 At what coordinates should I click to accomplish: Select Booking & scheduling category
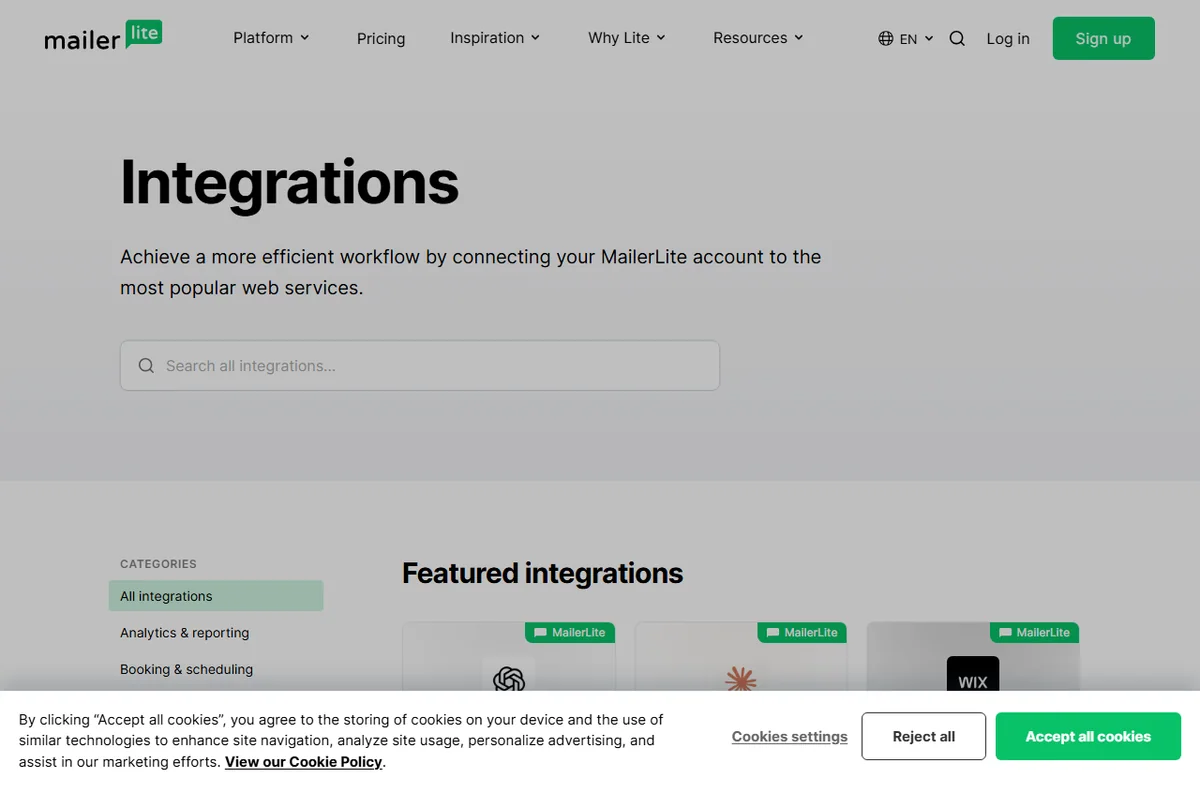(x=186, y=669)
